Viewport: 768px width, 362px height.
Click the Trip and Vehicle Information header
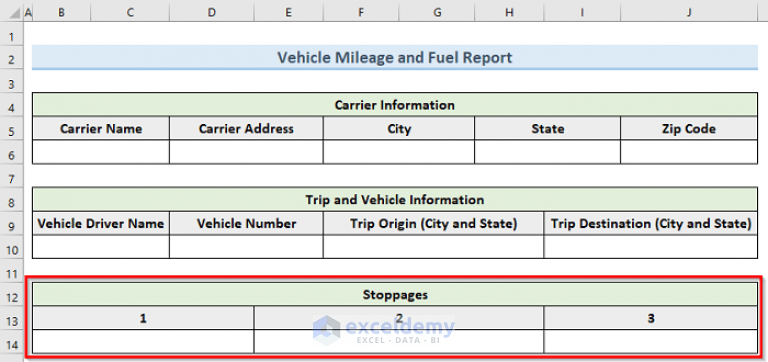pos(395,199)
